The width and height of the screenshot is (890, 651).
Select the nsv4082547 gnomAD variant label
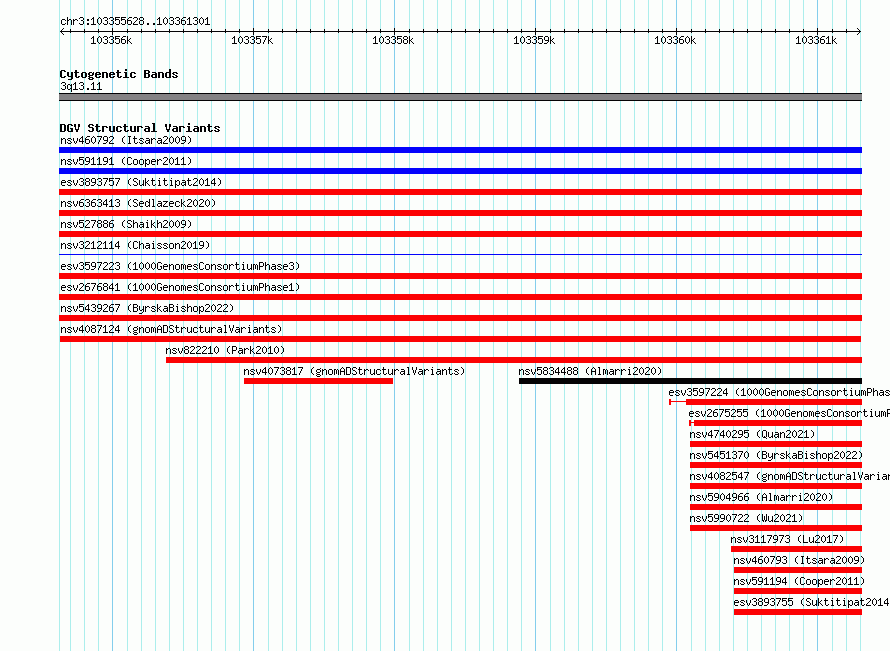[790, 476]
